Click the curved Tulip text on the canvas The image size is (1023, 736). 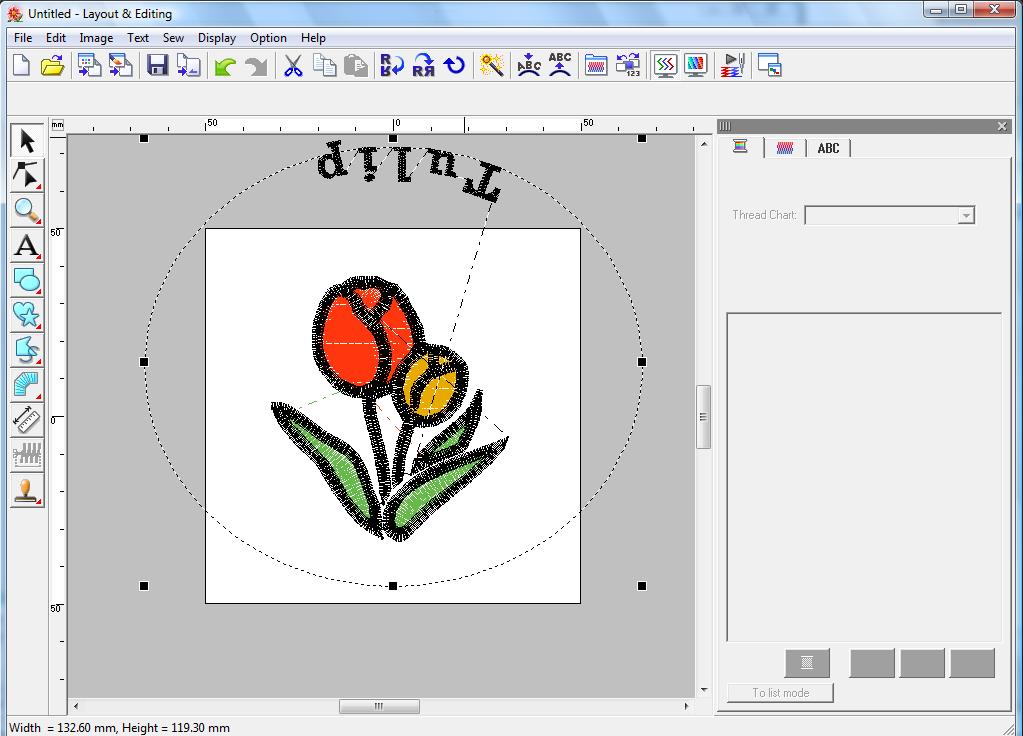pyautogui.click(x=409, y=170)
